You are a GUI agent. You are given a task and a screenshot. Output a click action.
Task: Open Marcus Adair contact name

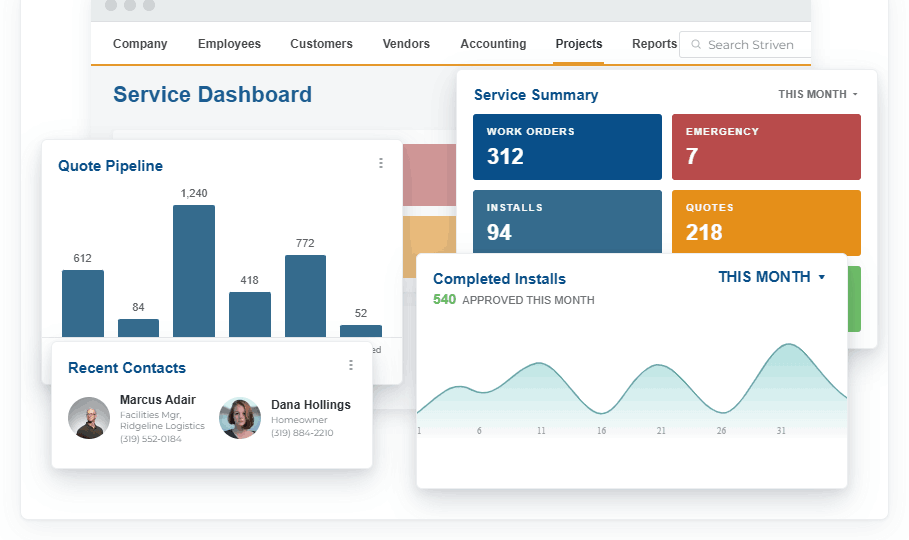158,400
